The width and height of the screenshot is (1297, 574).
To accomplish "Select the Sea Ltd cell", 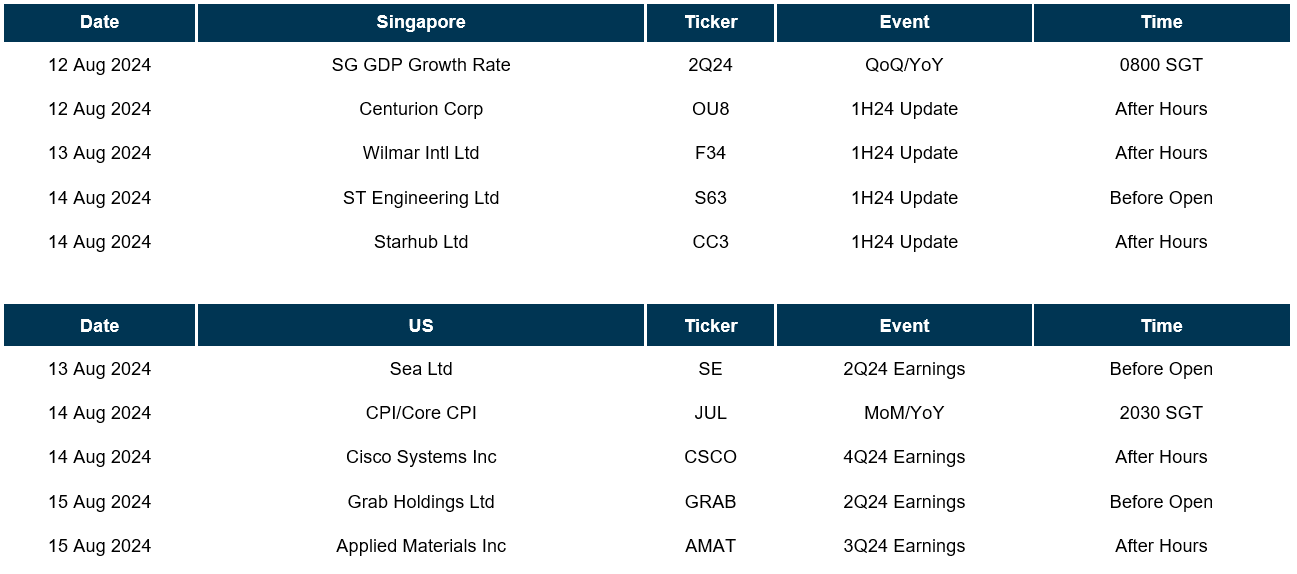I will coord(421,369).
